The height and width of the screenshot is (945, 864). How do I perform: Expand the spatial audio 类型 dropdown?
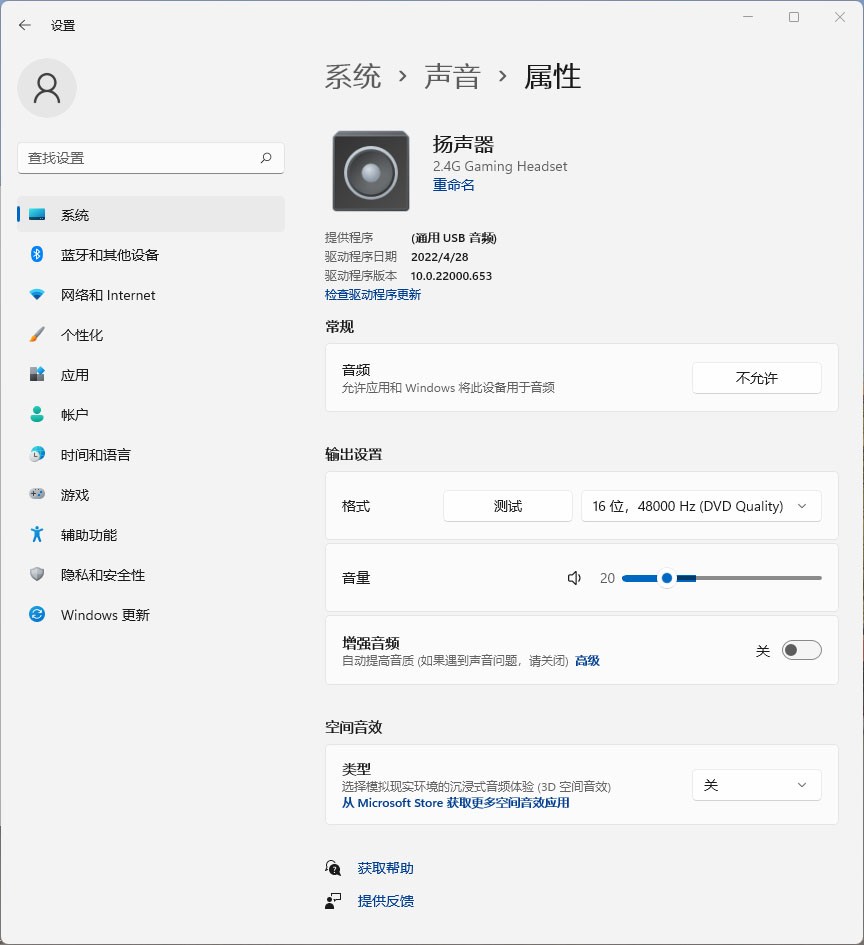click(756, 785)
